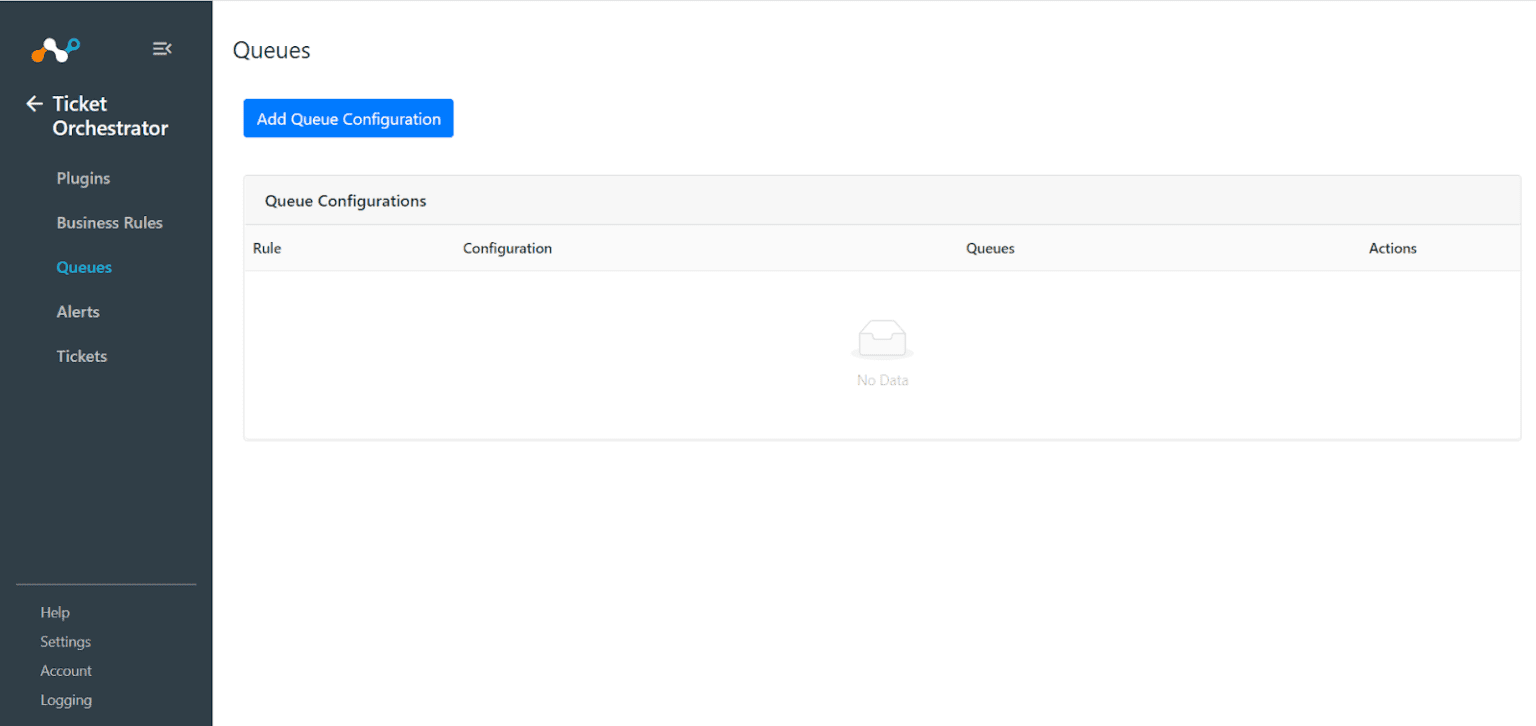Screen dimensions: 1536x726
Task: Go to Settings from the sidebar
Action: (65, 641)
